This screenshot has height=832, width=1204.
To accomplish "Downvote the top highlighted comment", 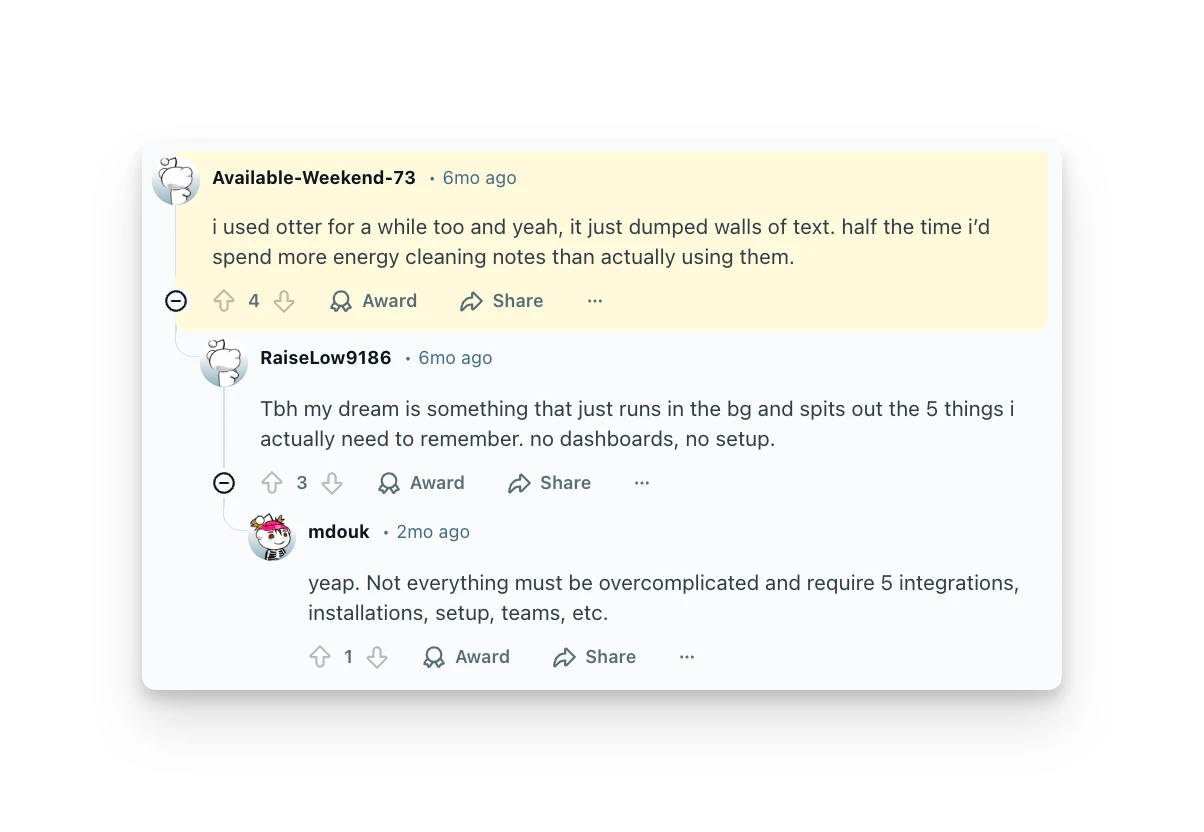I will 285,300.
